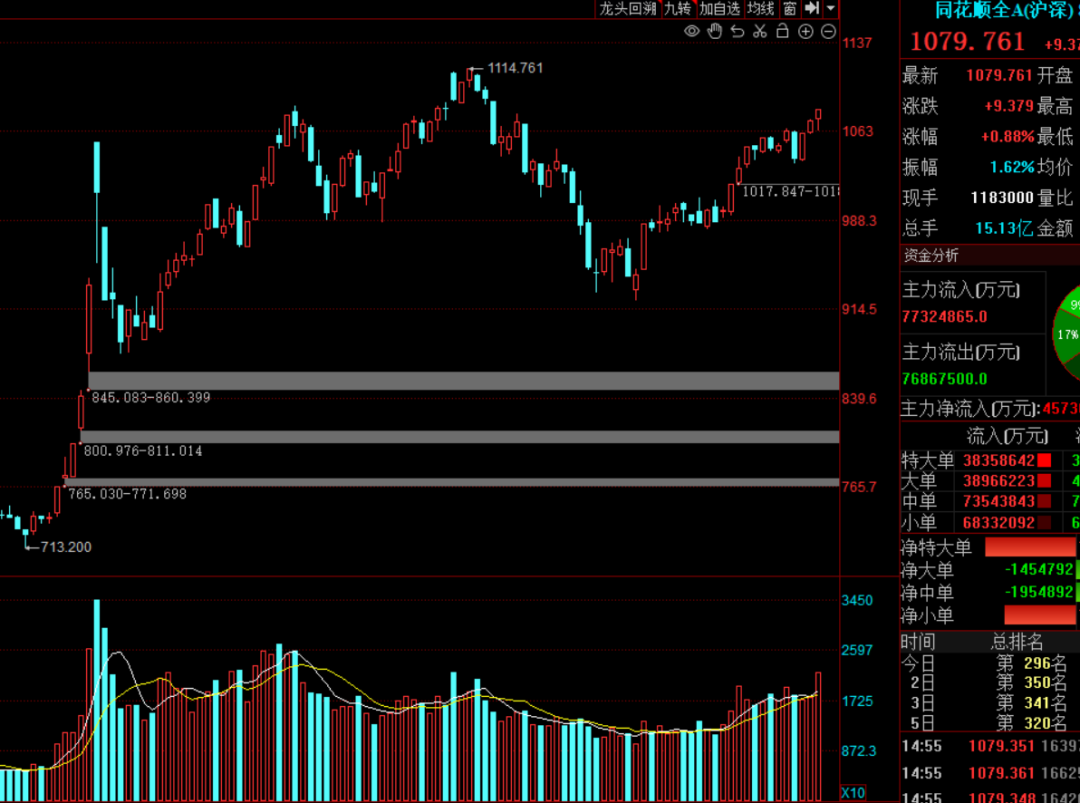Select the scissors cut tool

point(760,32)
